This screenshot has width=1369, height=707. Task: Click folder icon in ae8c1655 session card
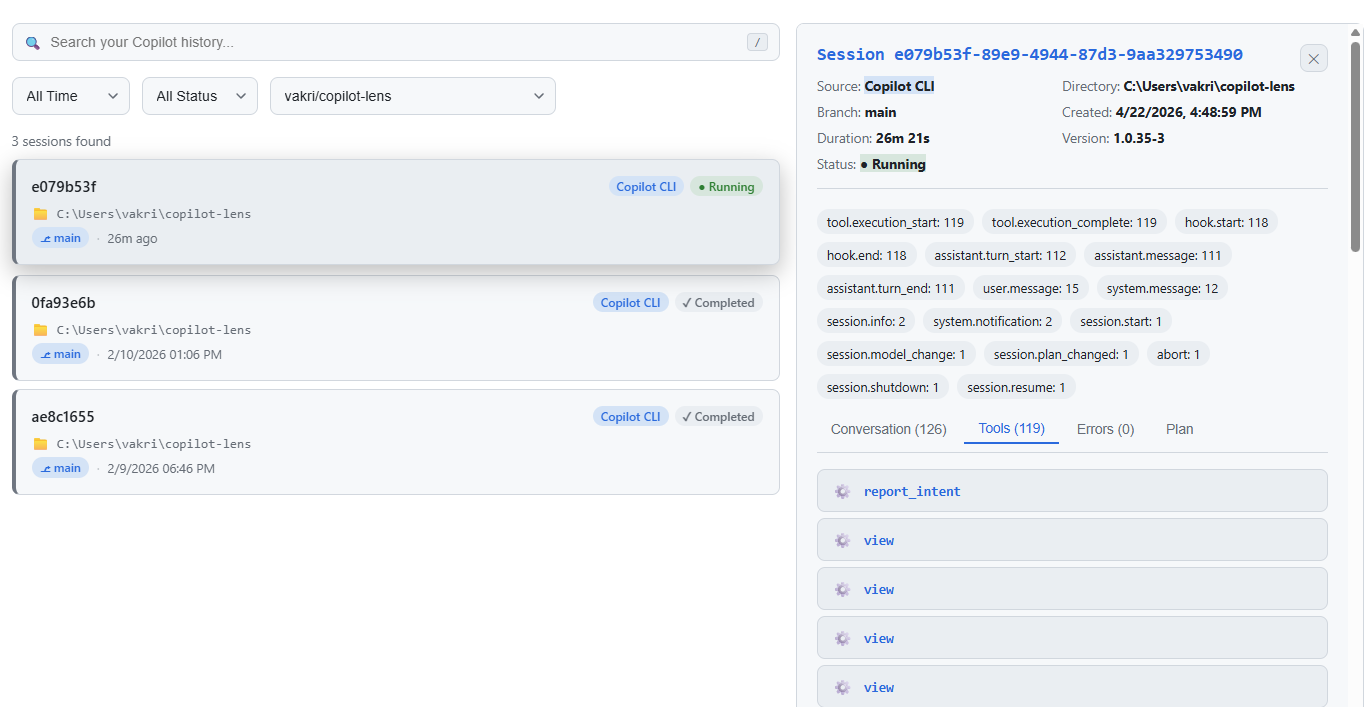point(40,444)
